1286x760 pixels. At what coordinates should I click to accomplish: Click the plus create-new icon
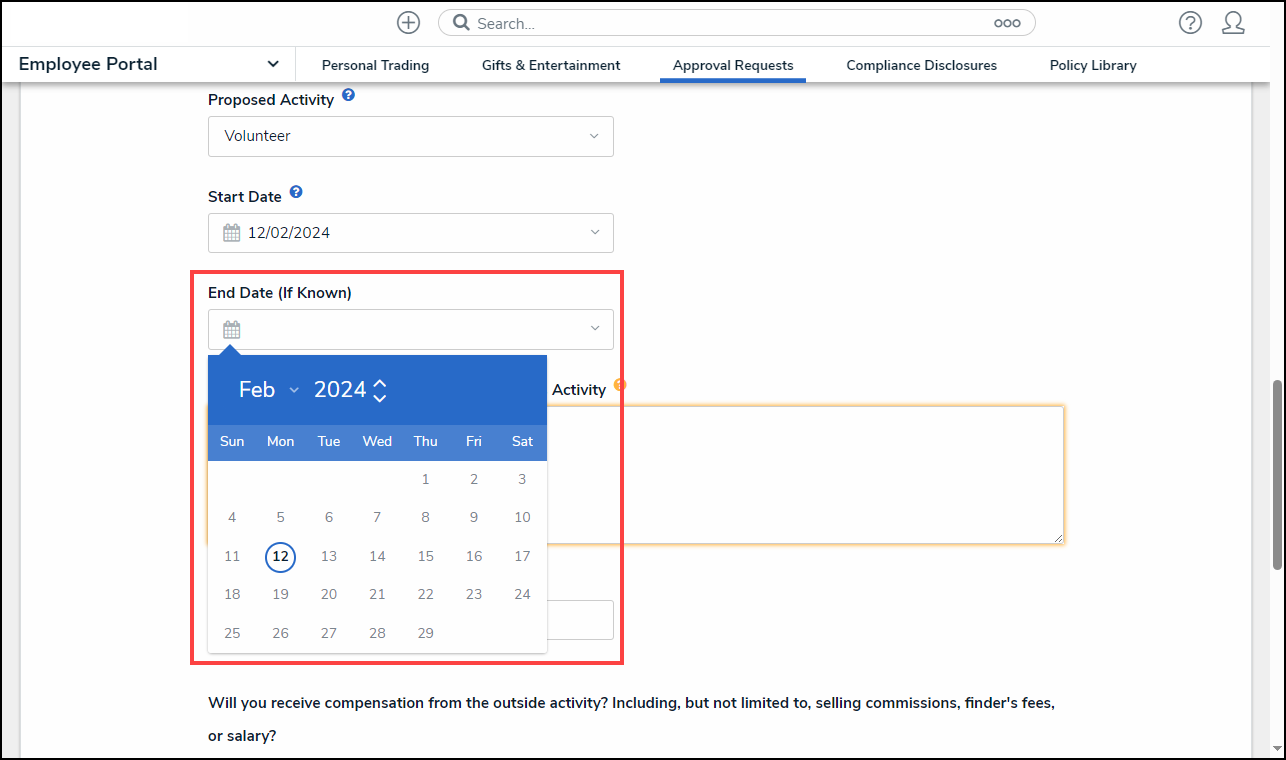[x=408, y=23]
